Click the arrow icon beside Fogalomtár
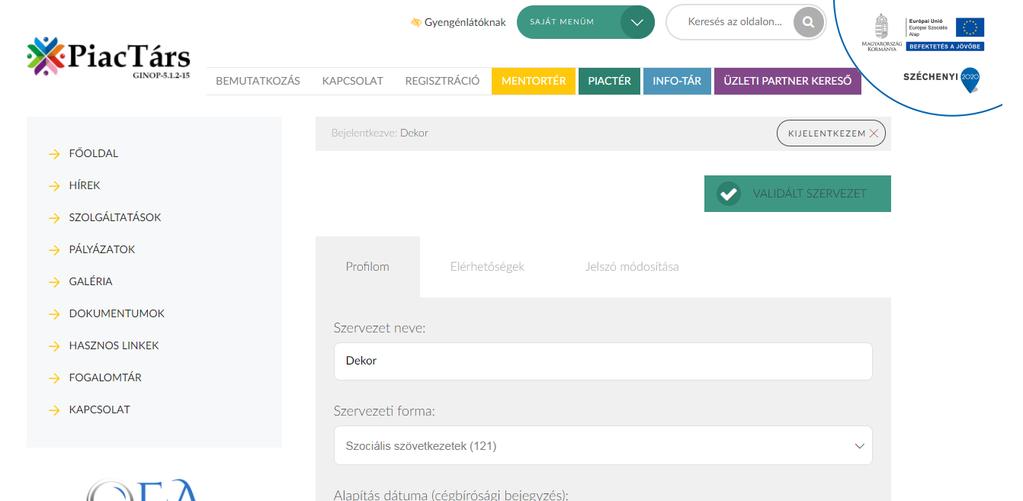This screenshot has width=1023, height=501. click(54, 378)
